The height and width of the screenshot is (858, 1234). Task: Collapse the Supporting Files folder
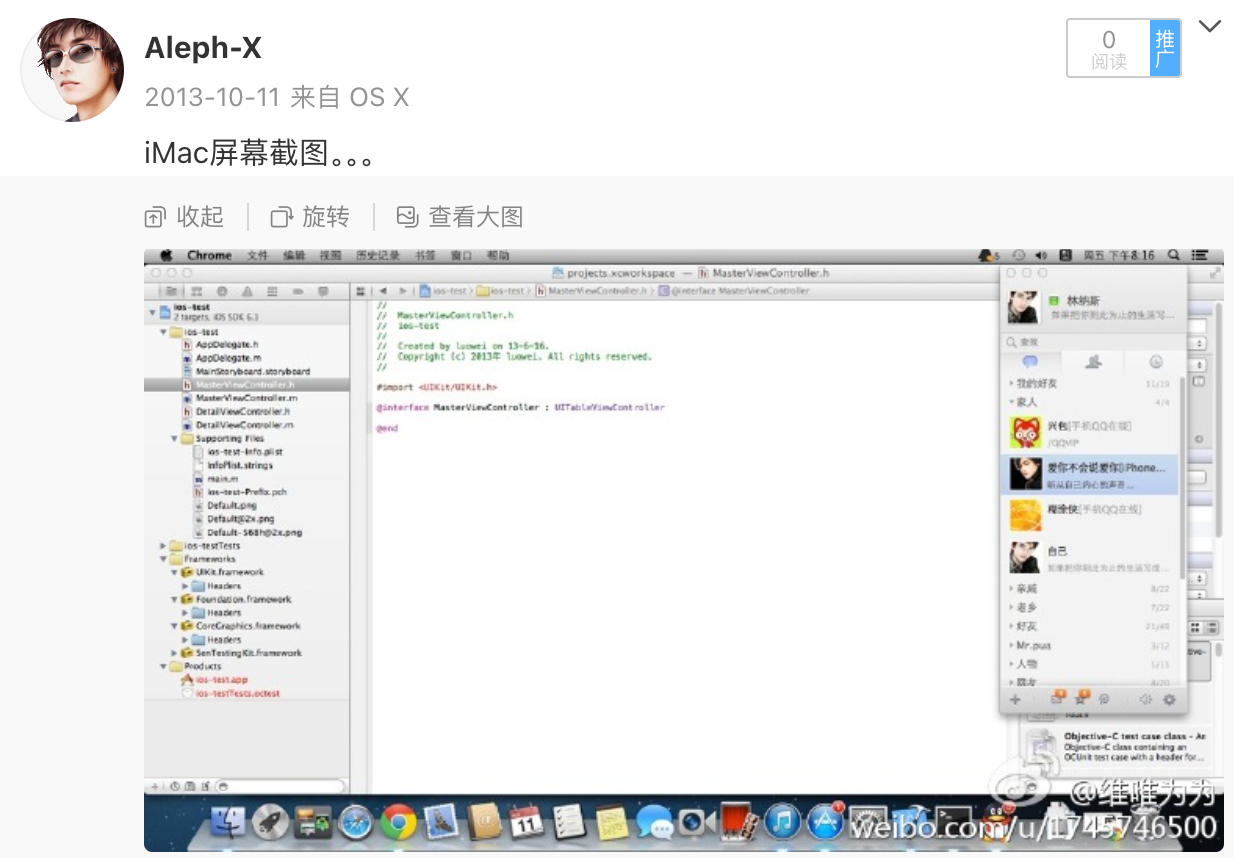(x=175, y=439)
